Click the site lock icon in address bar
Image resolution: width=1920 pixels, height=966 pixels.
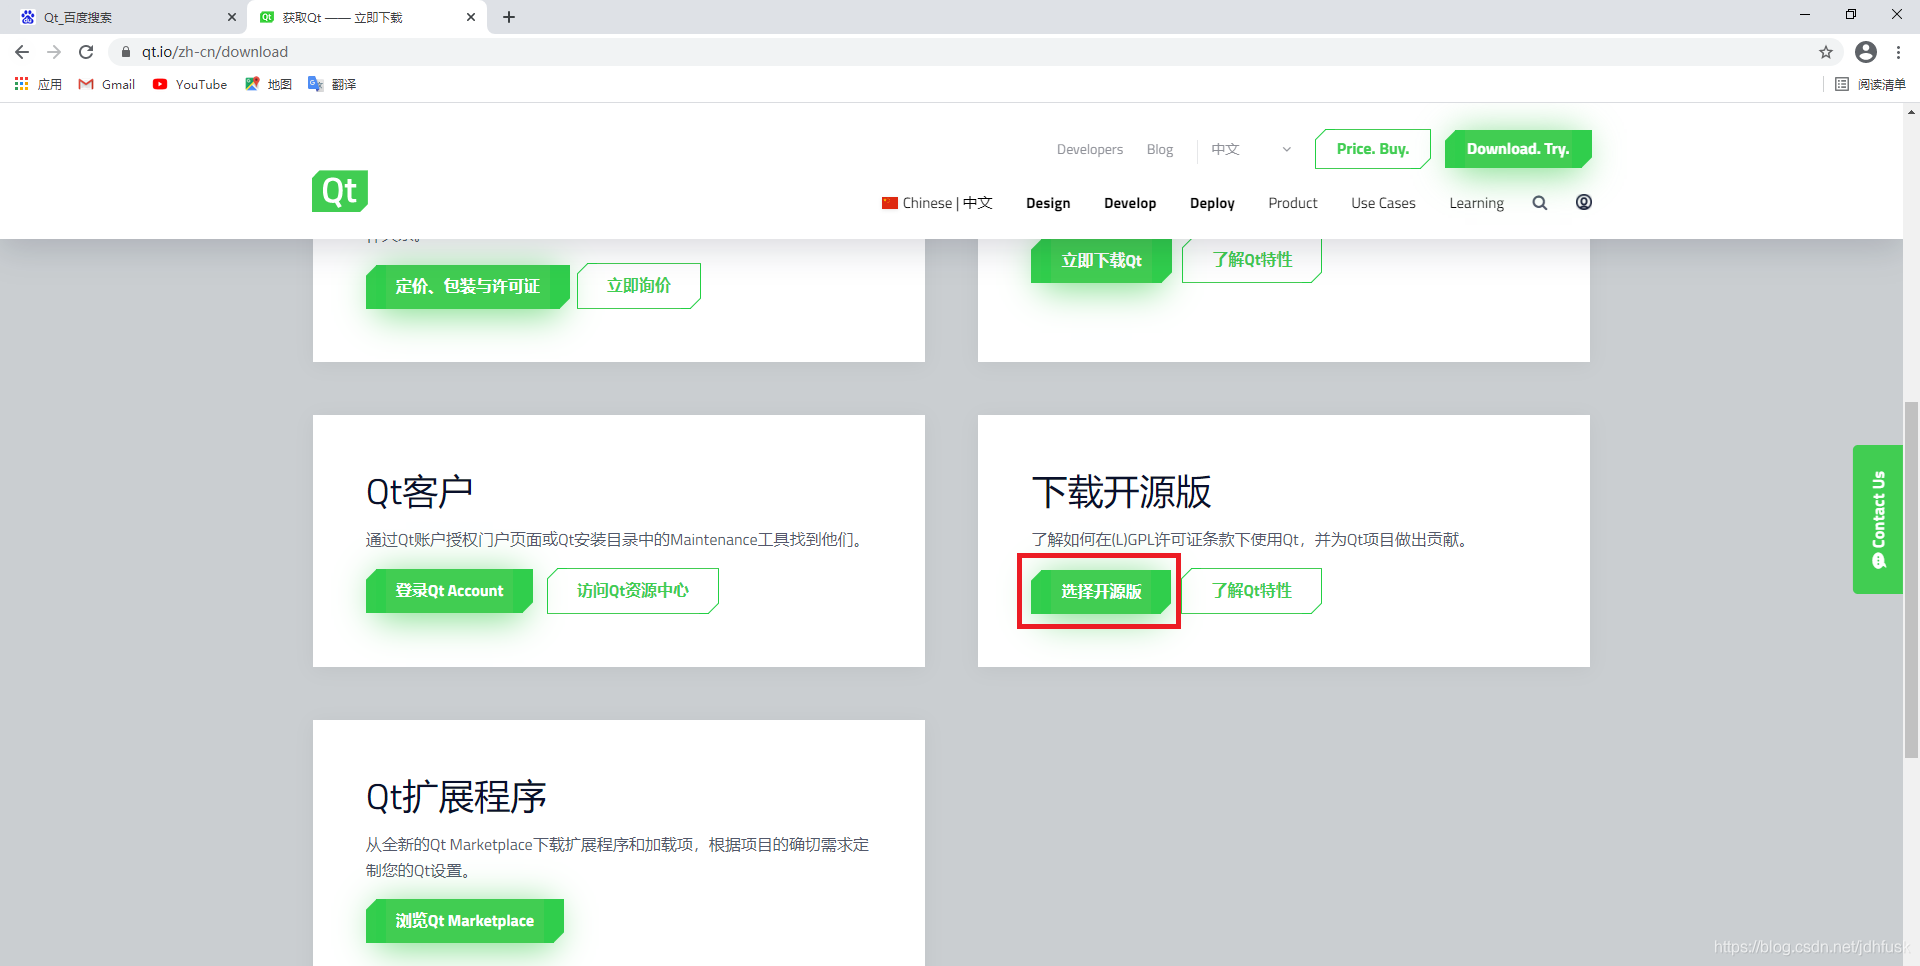(126, 52)
